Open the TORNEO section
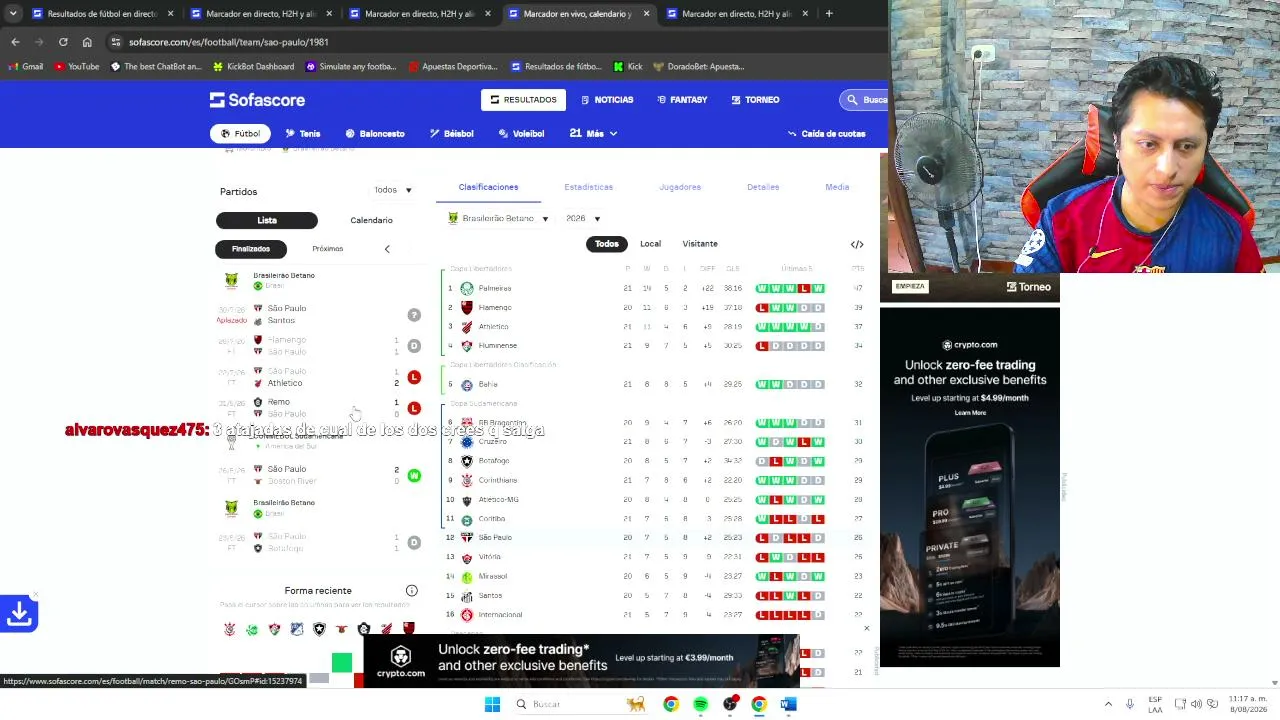The height and width of the screenshot is (720, 1280). tap(755, 100)
